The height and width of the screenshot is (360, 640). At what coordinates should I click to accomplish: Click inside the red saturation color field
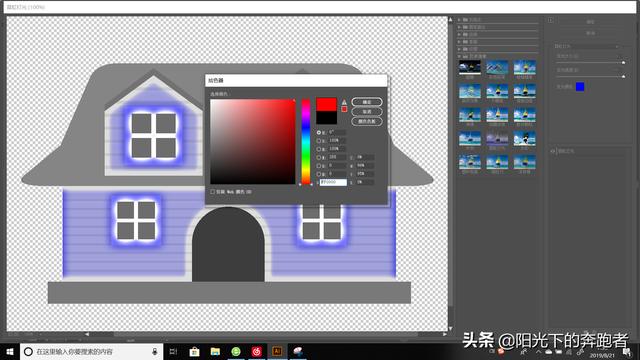253,141
